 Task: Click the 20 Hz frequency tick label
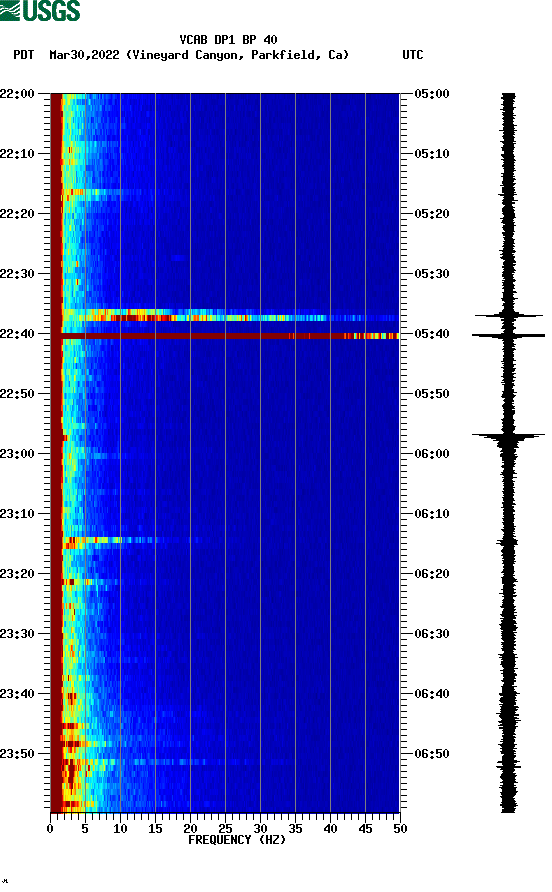pyautogui.click(x=190, y=829)
